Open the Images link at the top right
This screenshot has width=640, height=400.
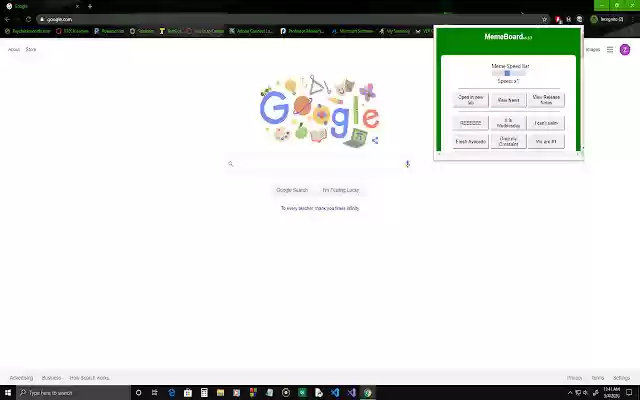click(593, 49)
